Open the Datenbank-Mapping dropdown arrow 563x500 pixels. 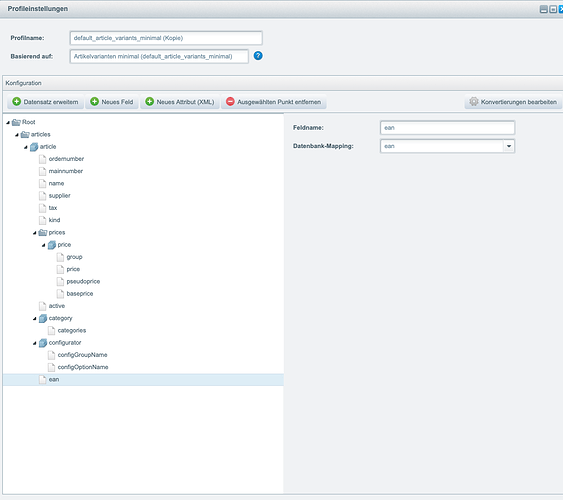point(509,146)
